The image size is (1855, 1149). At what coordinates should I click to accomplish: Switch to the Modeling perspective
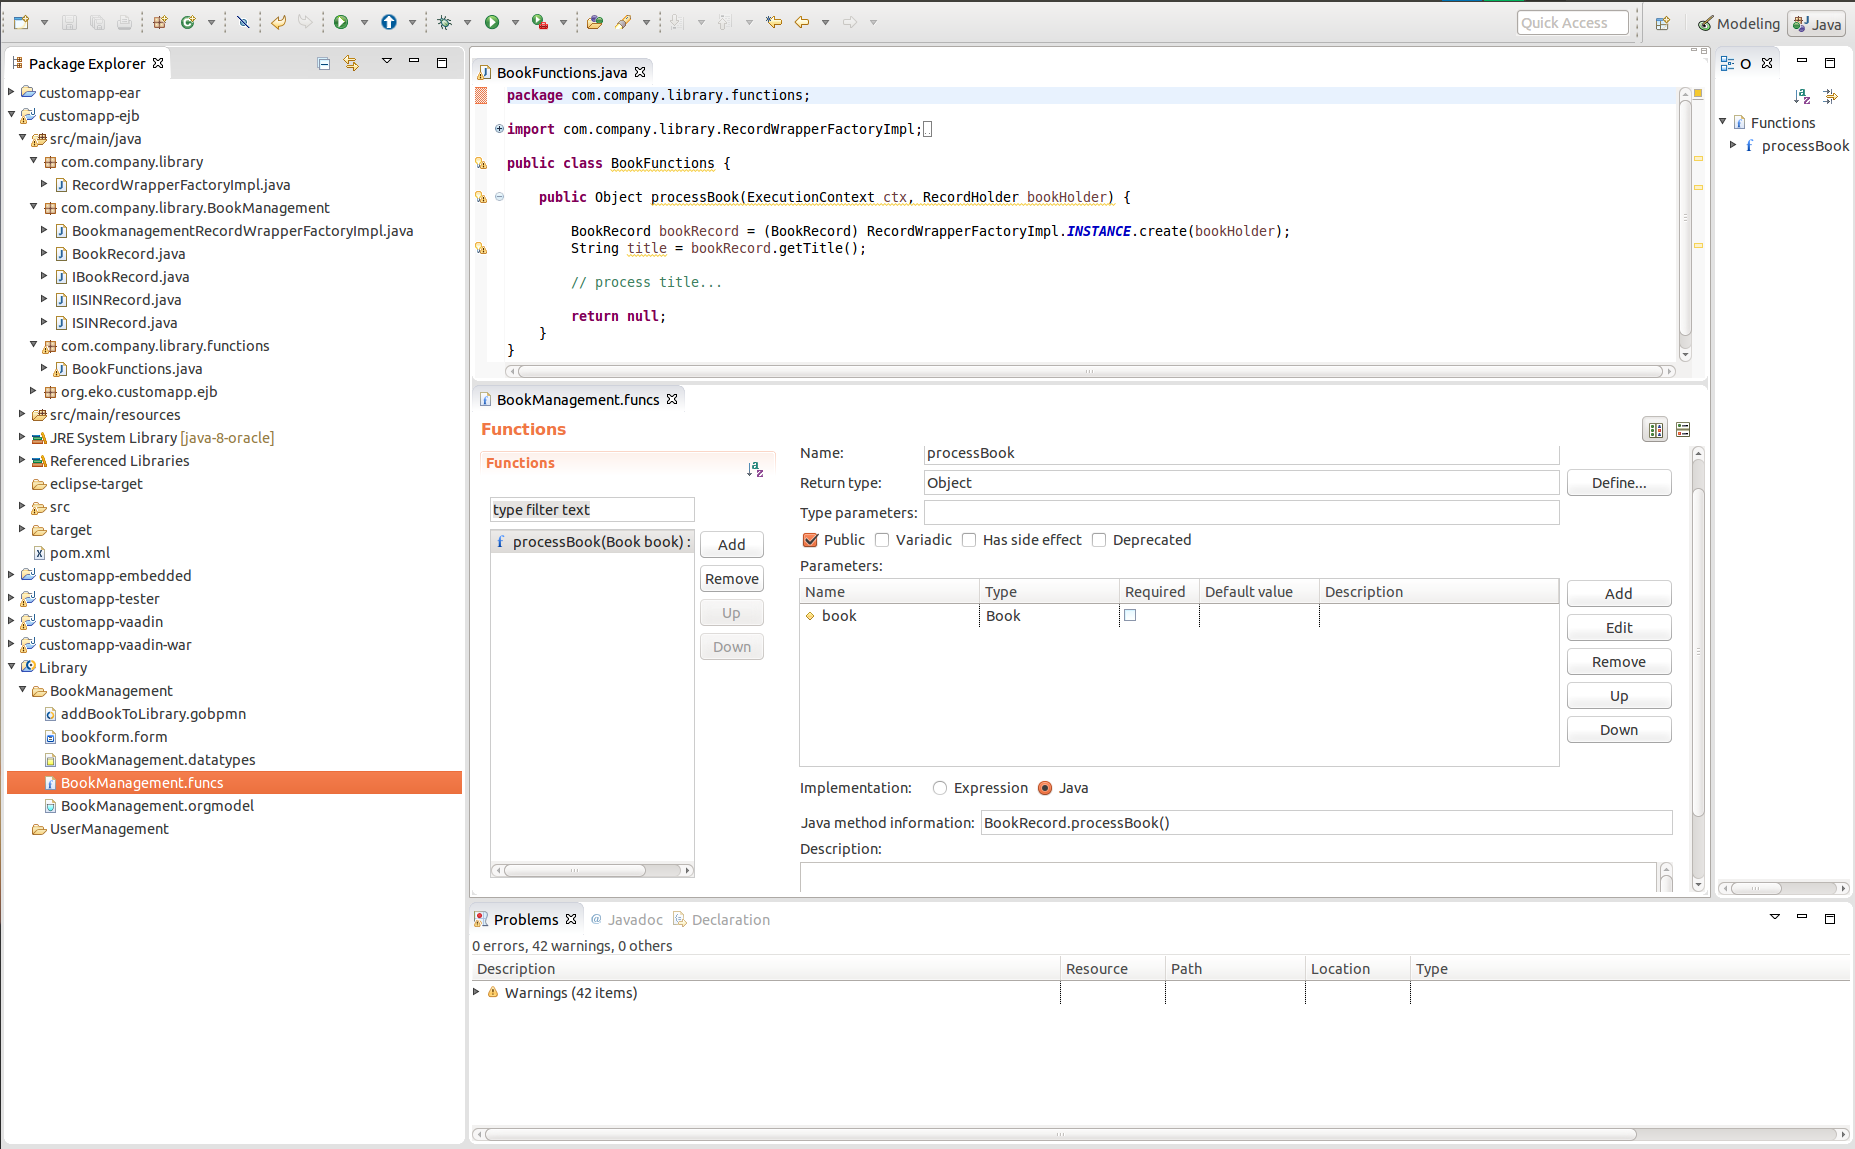click(1738, 23)
